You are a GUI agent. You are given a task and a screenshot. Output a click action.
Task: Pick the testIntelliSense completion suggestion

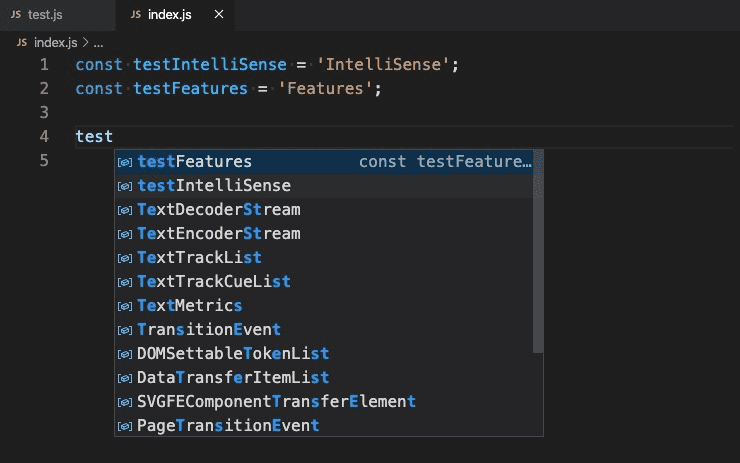coord(214,186)
